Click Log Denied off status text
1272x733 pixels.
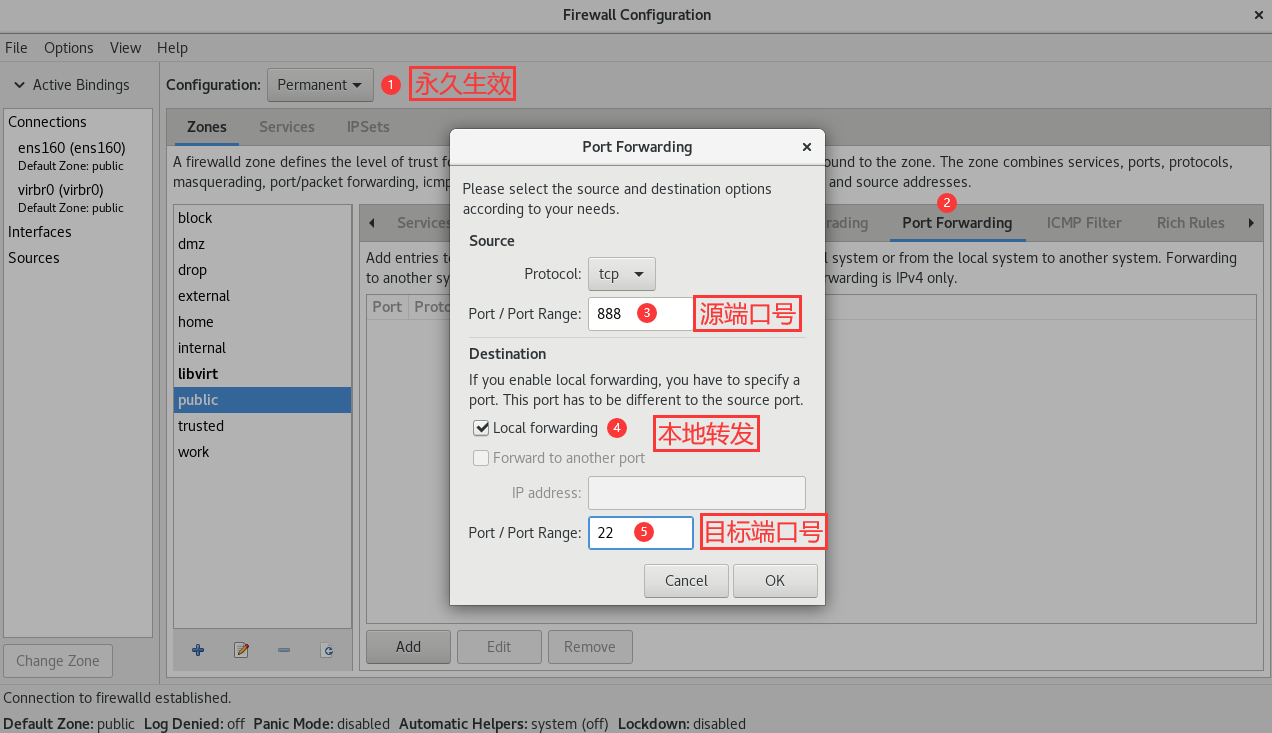(x=194, y=724)
